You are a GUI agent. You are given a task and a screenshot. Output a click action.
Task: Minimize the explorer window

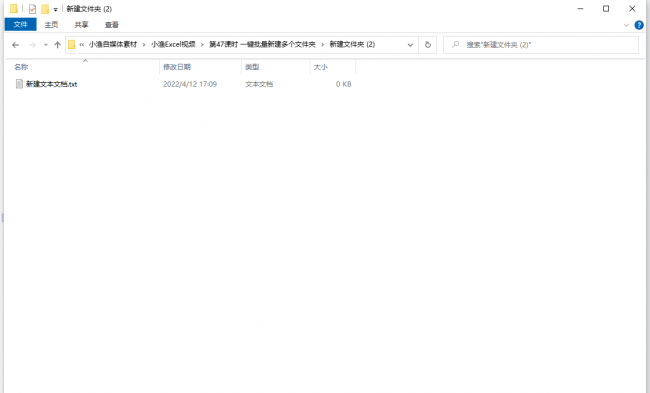[580, 9]
